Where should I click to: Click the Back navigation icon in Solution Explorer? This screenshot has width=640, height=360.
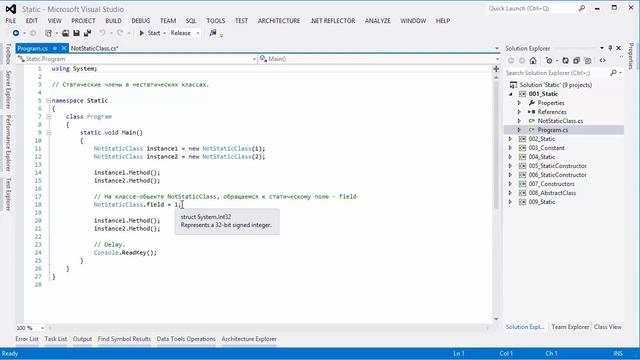511,61
